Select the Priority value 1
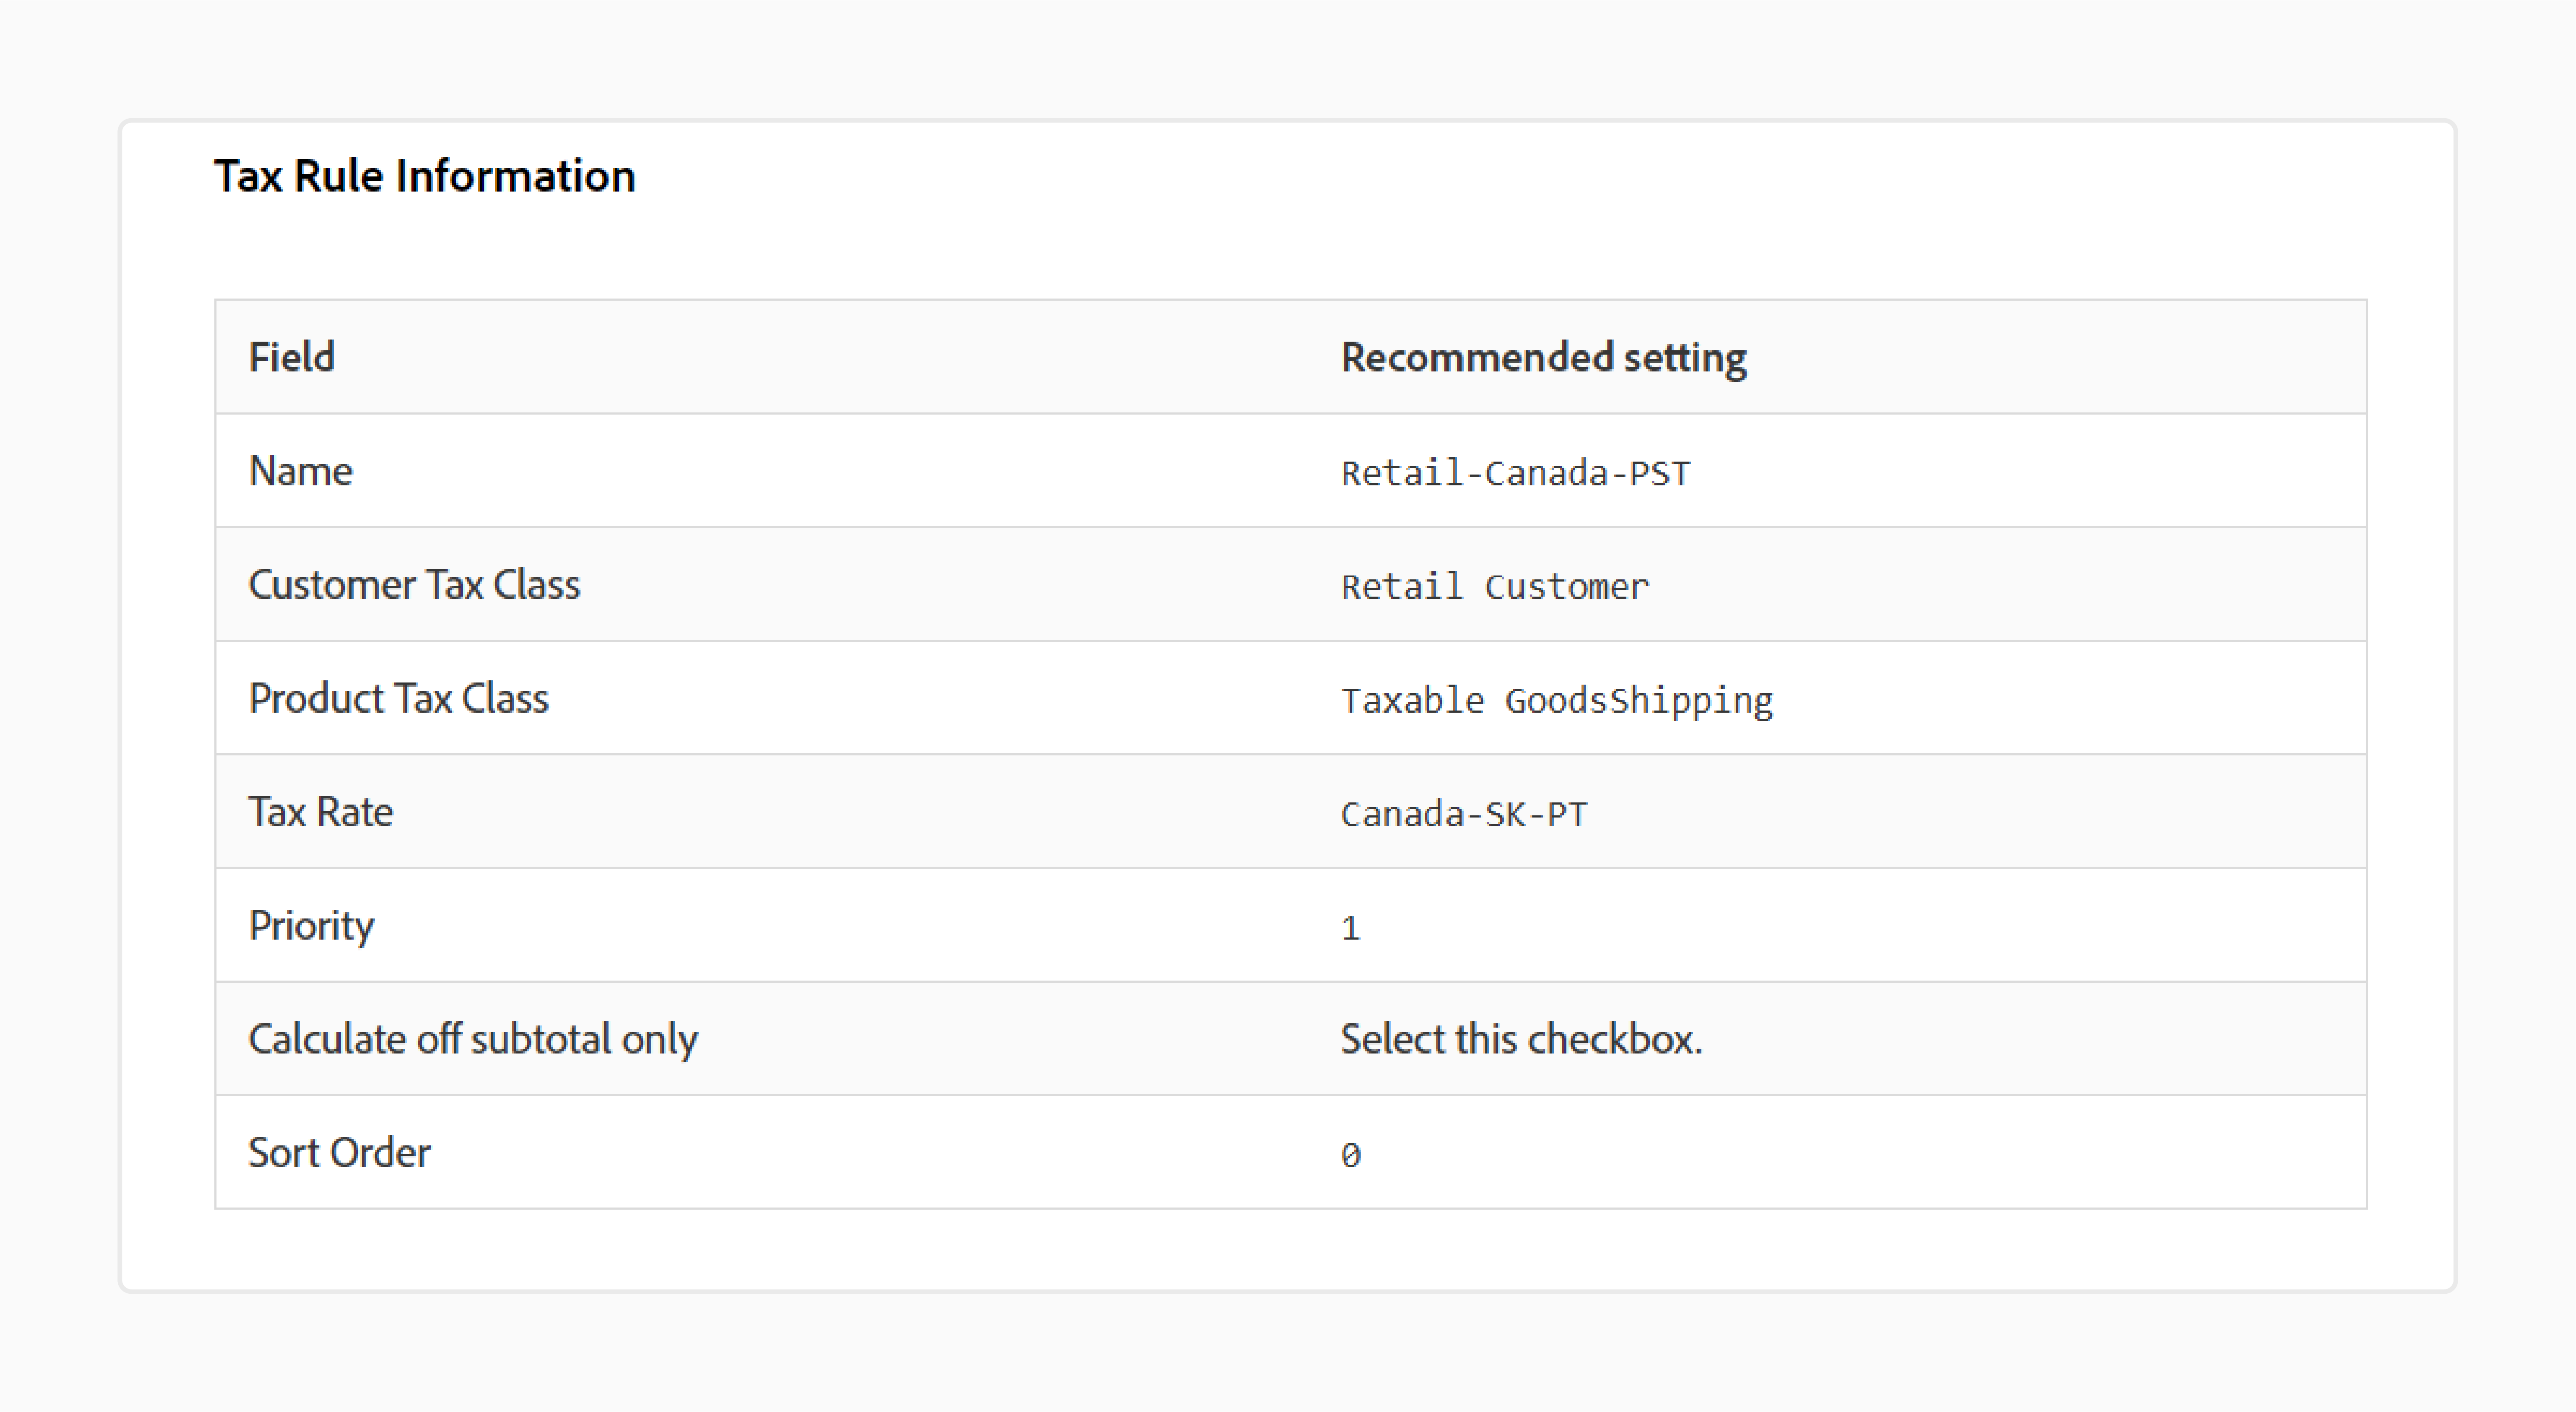The width and height of the screenshot is (2576, 1412). 1350,928
